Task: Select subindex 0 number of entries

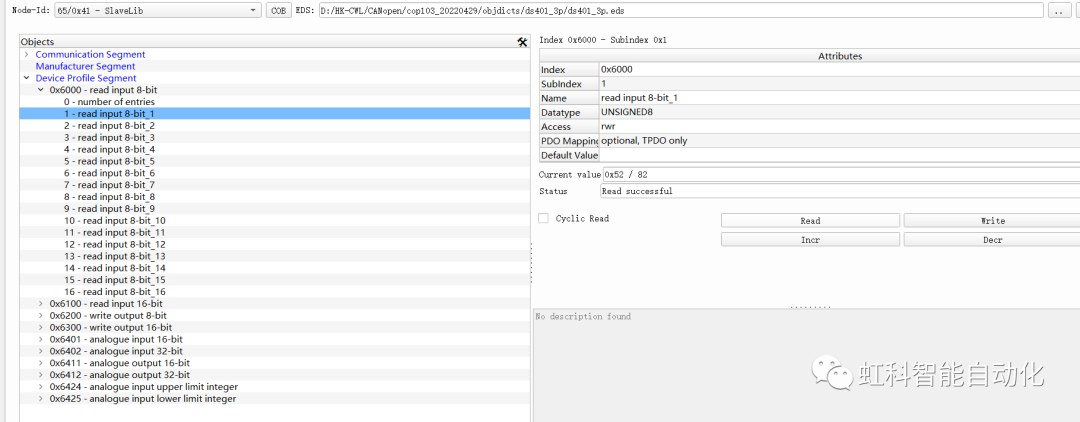Action: point(109,102)
